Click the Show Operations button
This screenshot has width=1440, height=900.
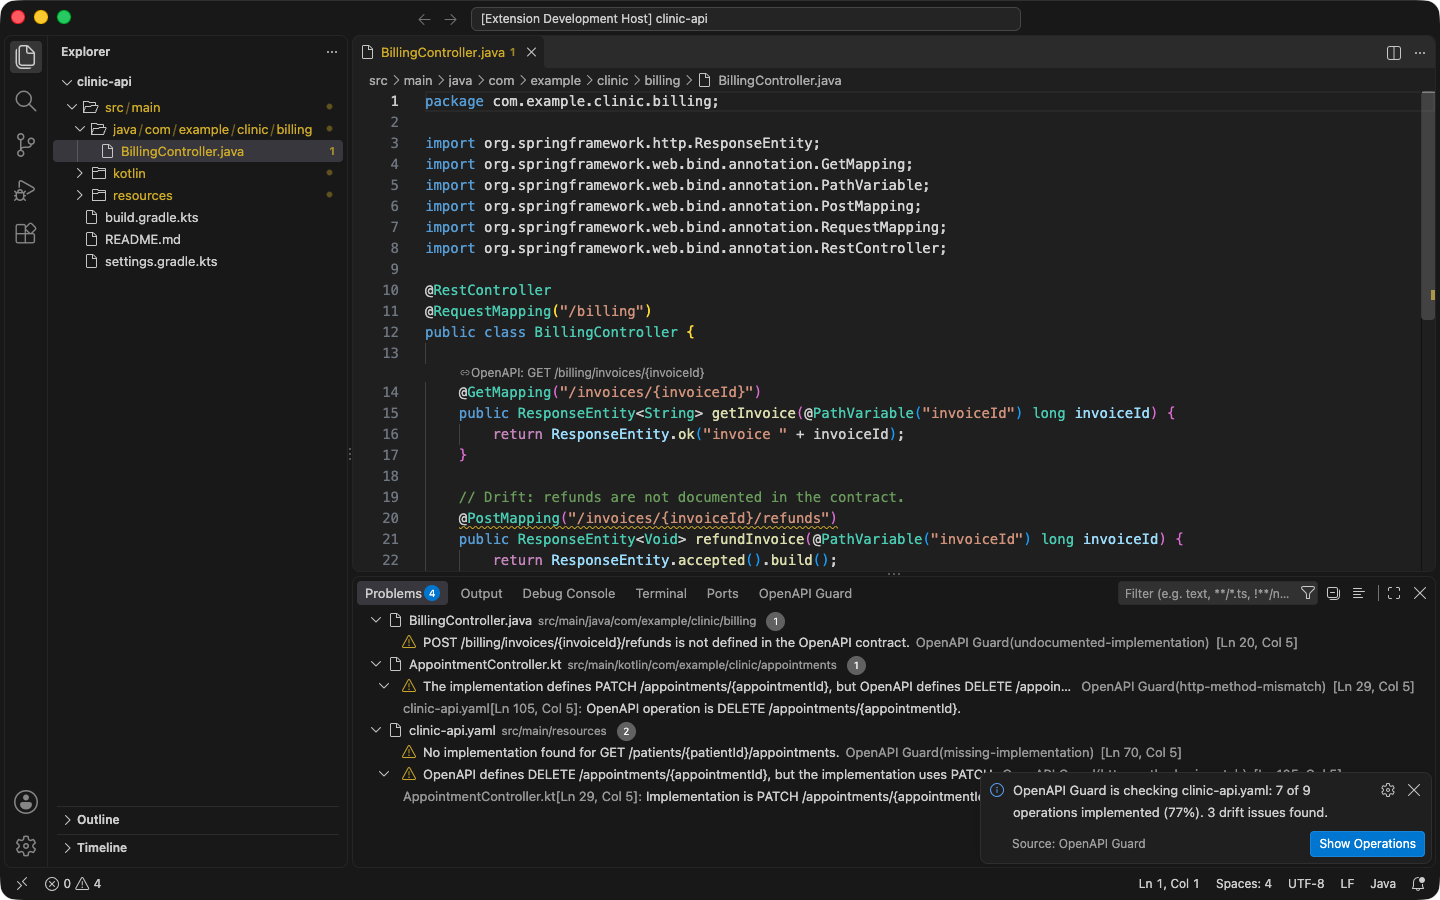[x=1367, y=844]
